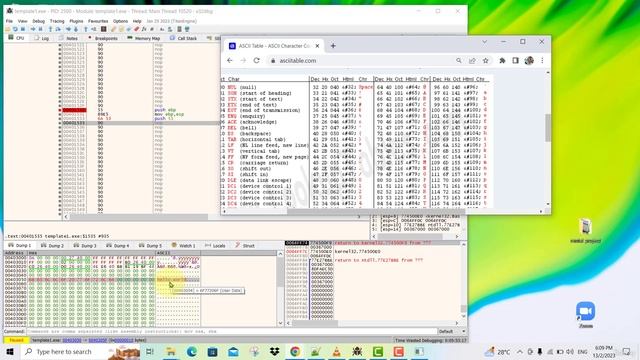Click the disassembly horizontal scrollbar
The image size is (640, 360).
pos(212,217)
